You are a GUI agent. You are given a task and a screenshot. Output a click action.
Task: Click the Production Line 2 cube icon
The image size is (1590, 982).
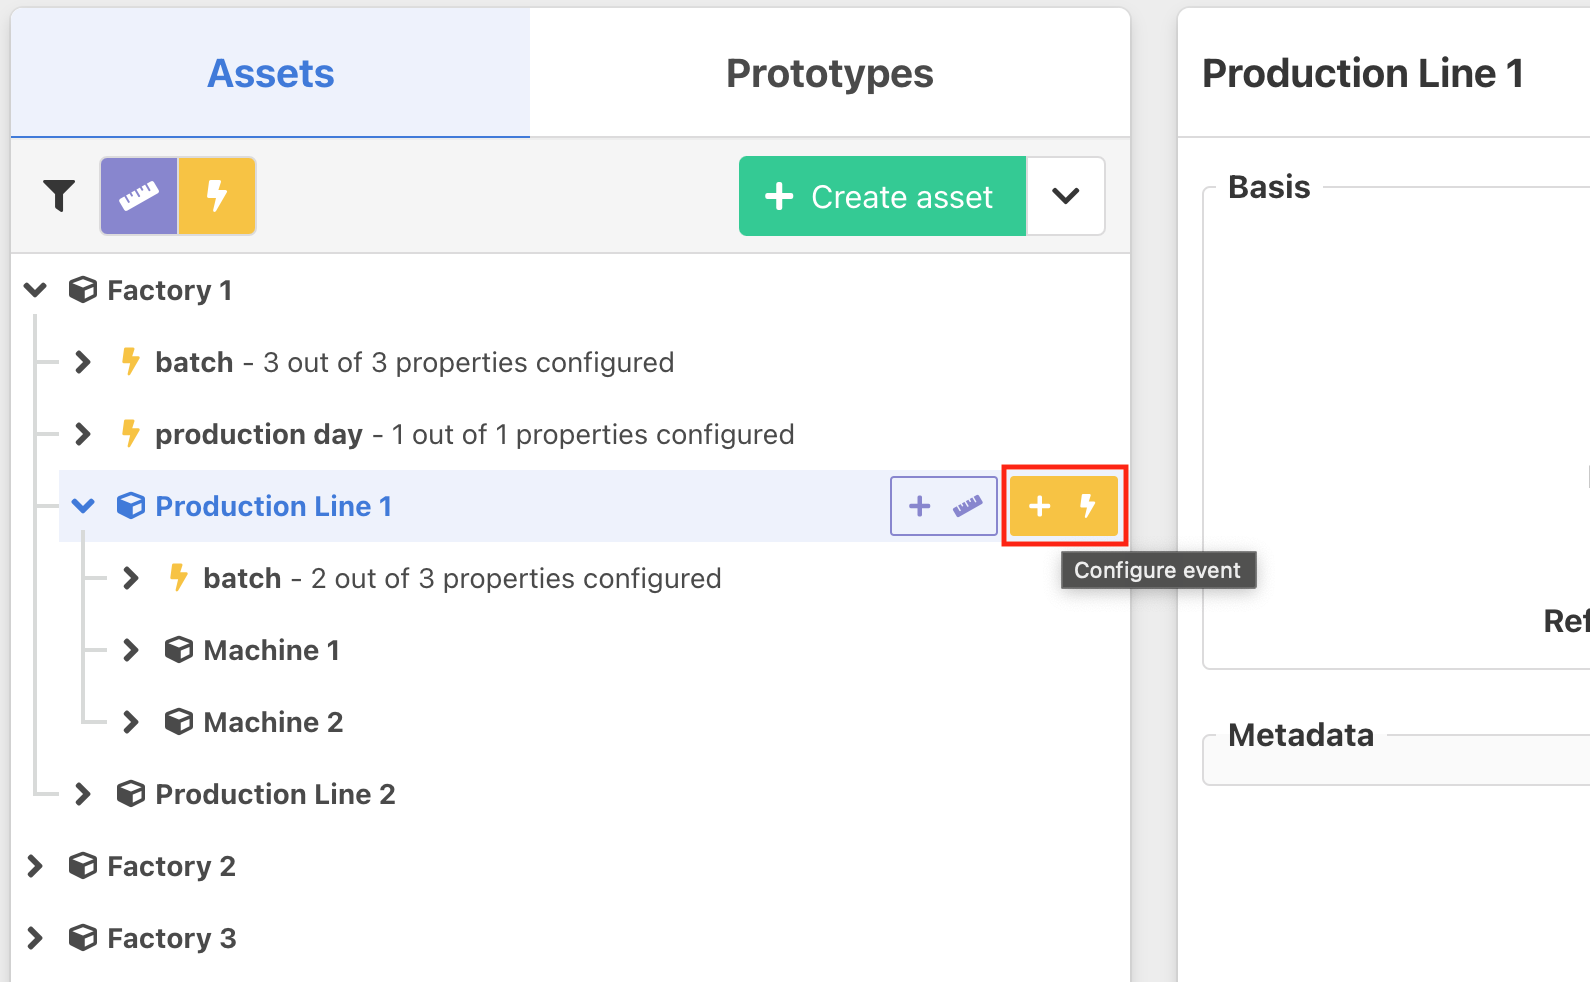click(131, 794)
